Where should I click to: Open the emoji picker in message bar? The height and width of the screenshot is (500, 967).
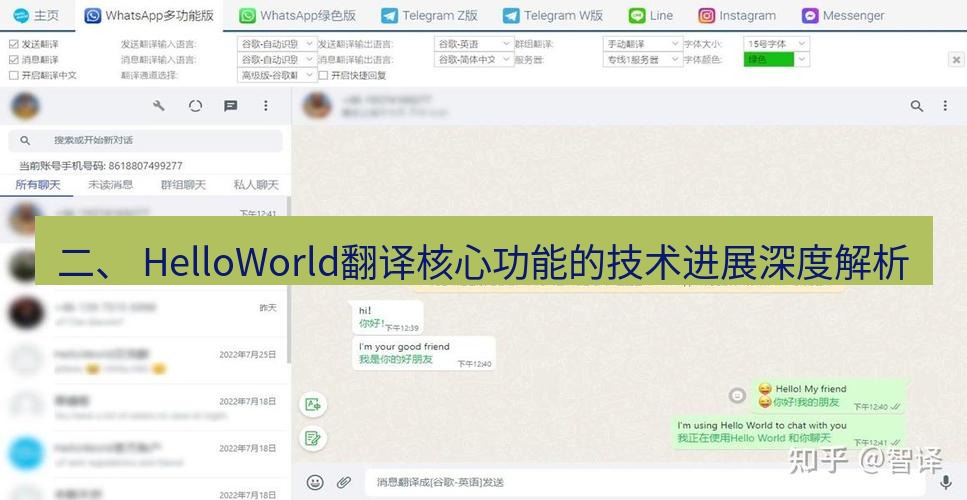point(315,482)
